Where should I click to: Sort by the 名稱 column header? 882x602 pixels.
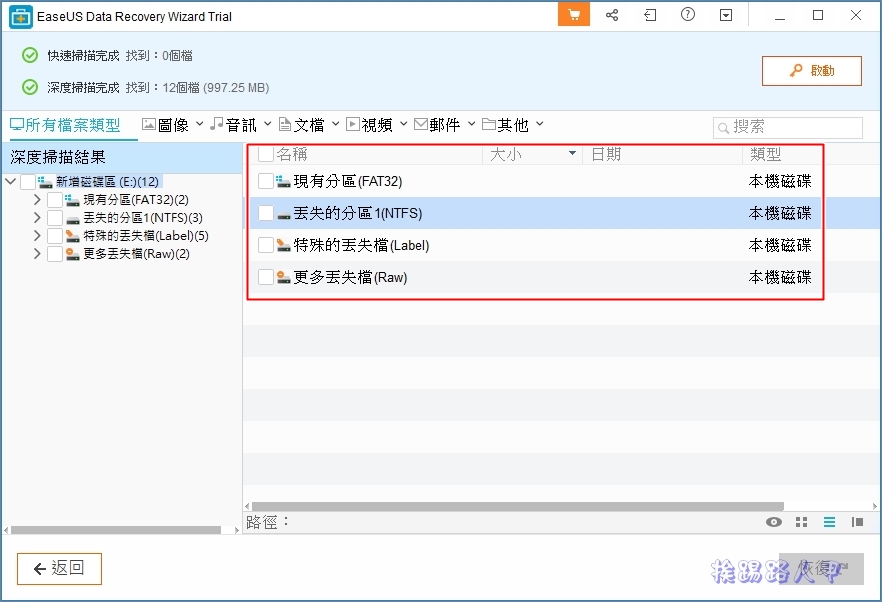[291, 154]
